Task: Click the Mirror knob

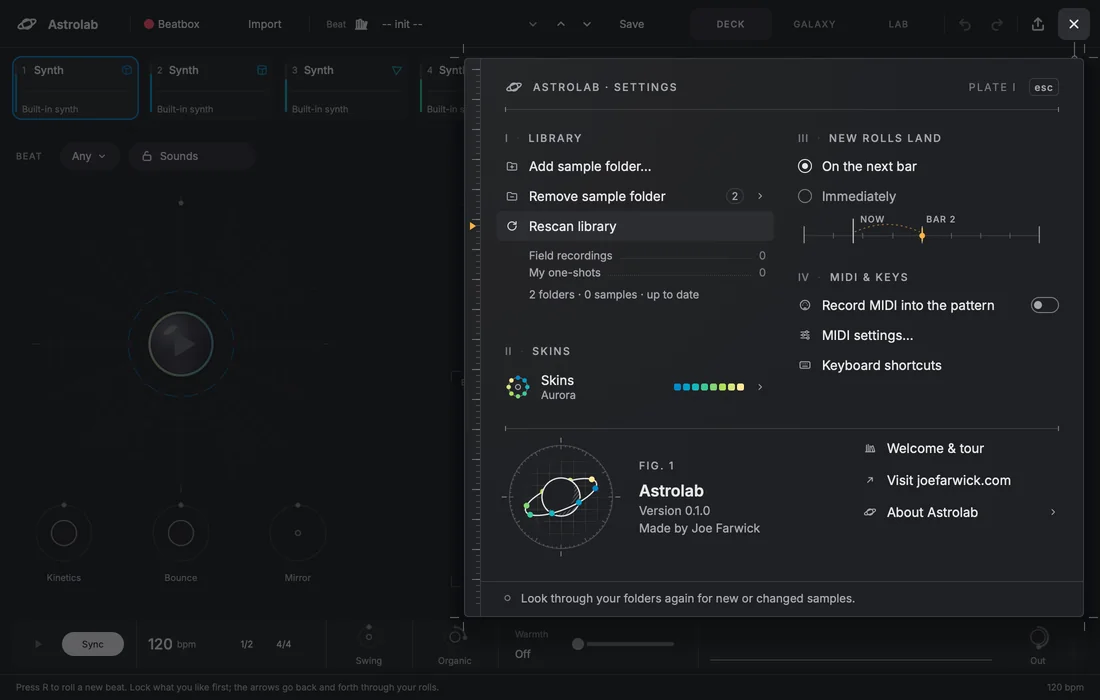Action: click(x=297, y=533)
